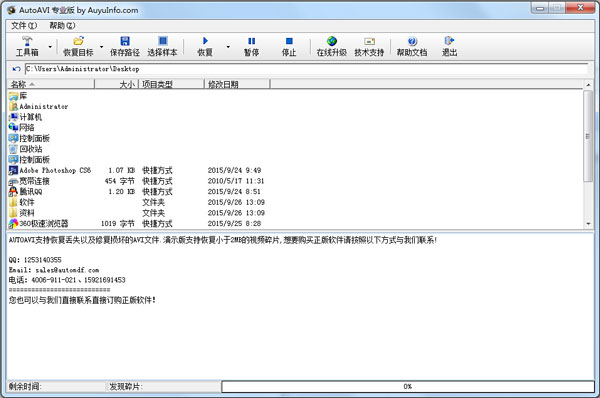Select the 网络 network item
600x398 pixels.
coord(21,127)
